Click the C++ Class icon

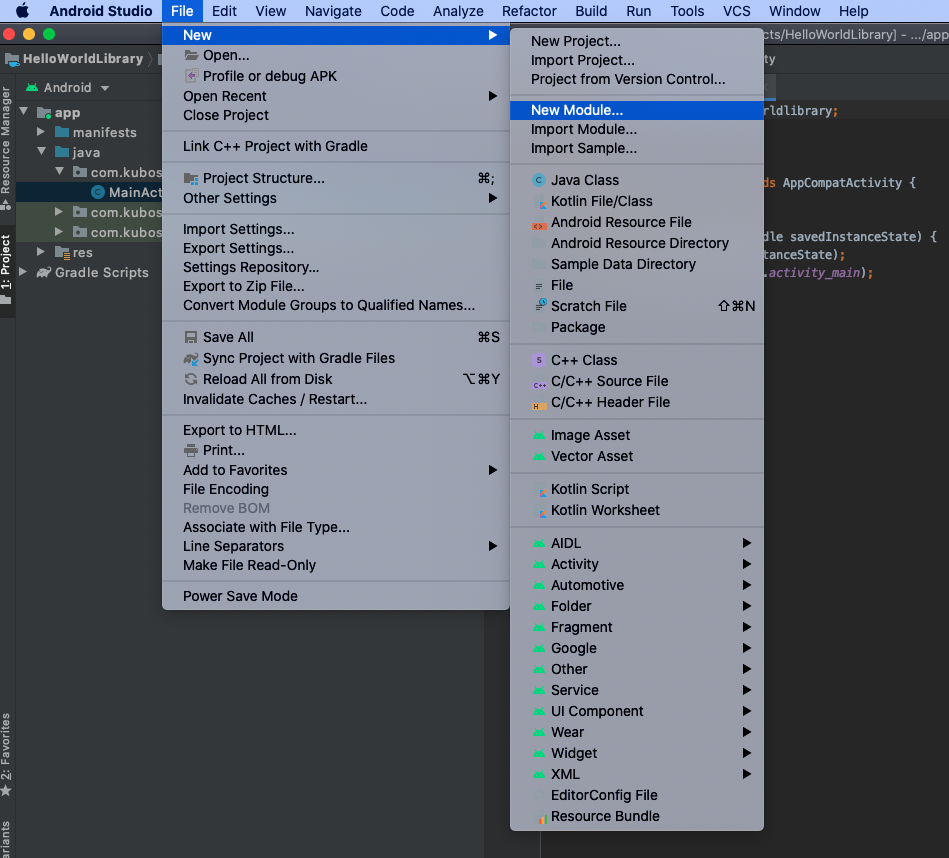pos(539,361)
